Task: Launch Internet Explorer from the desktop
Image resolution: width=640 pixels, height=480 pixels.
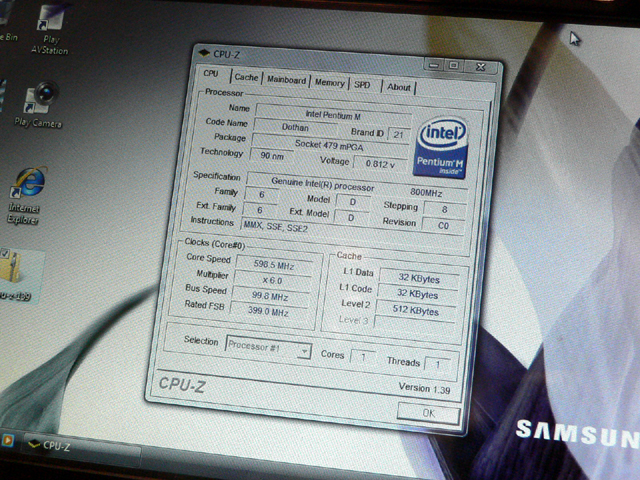Action: click(27, 195)
